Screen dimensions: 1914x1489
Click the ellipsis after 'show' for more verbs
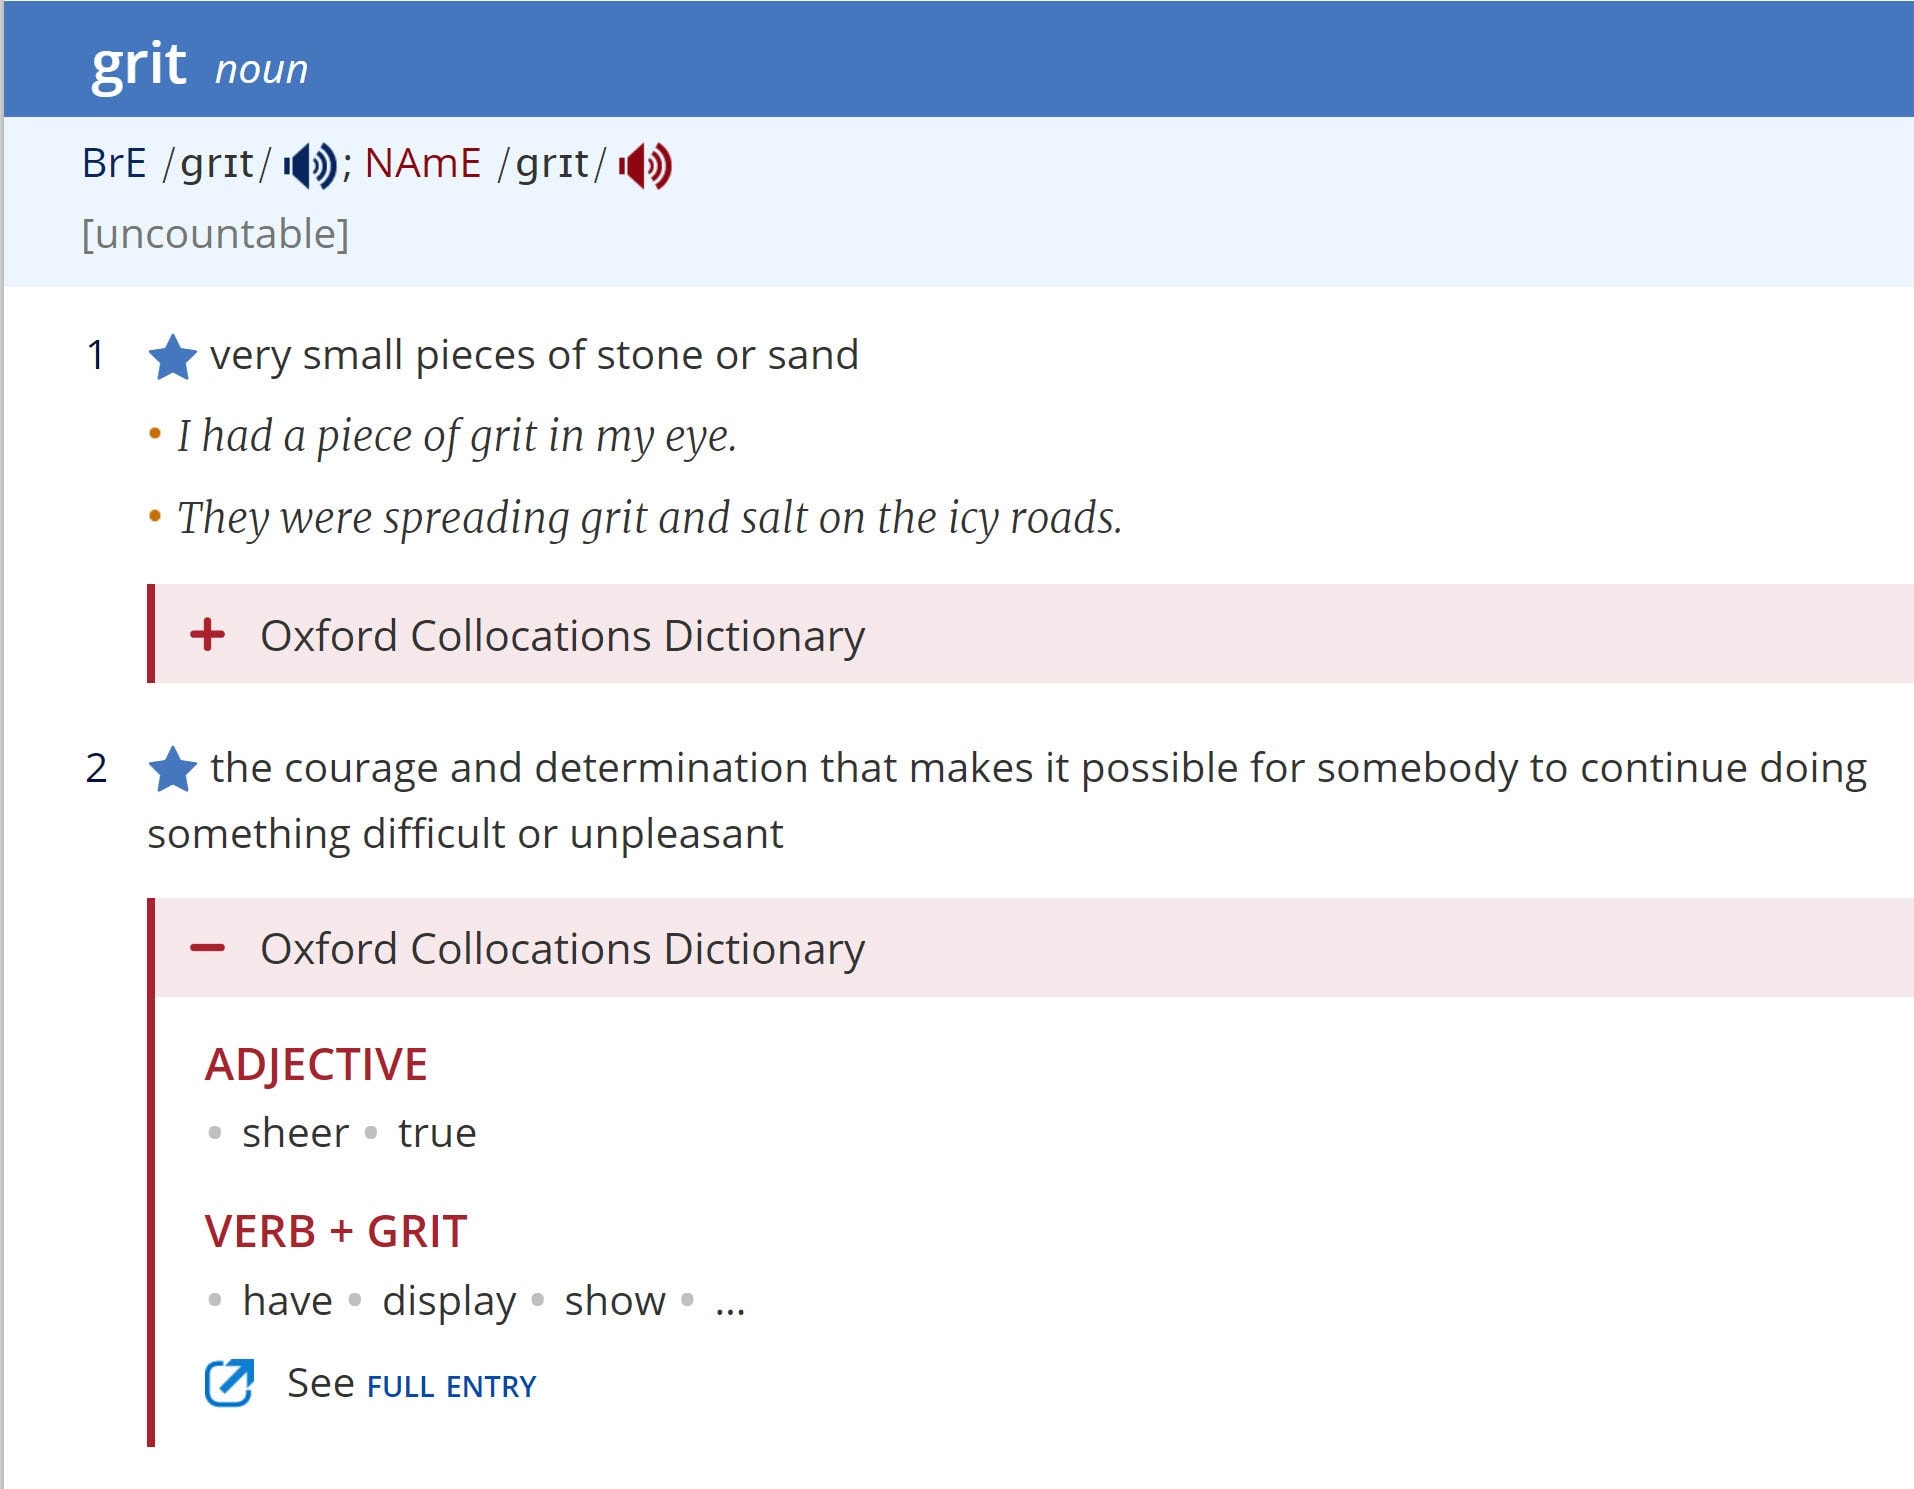pyautogui.click(x=730, y=1303)
